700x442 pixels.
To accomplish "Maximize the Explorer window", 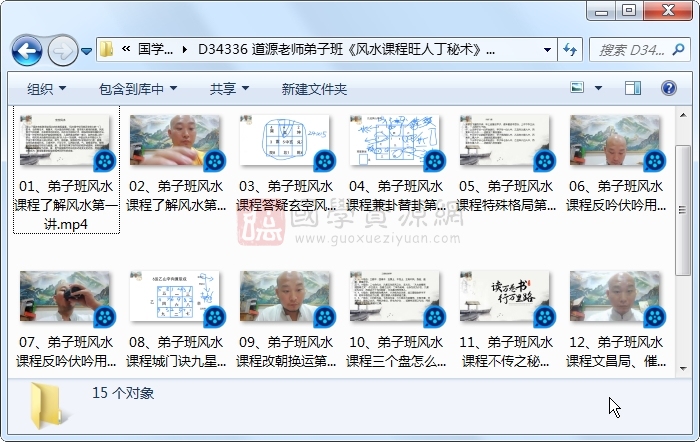I will (x=629, y=10).
